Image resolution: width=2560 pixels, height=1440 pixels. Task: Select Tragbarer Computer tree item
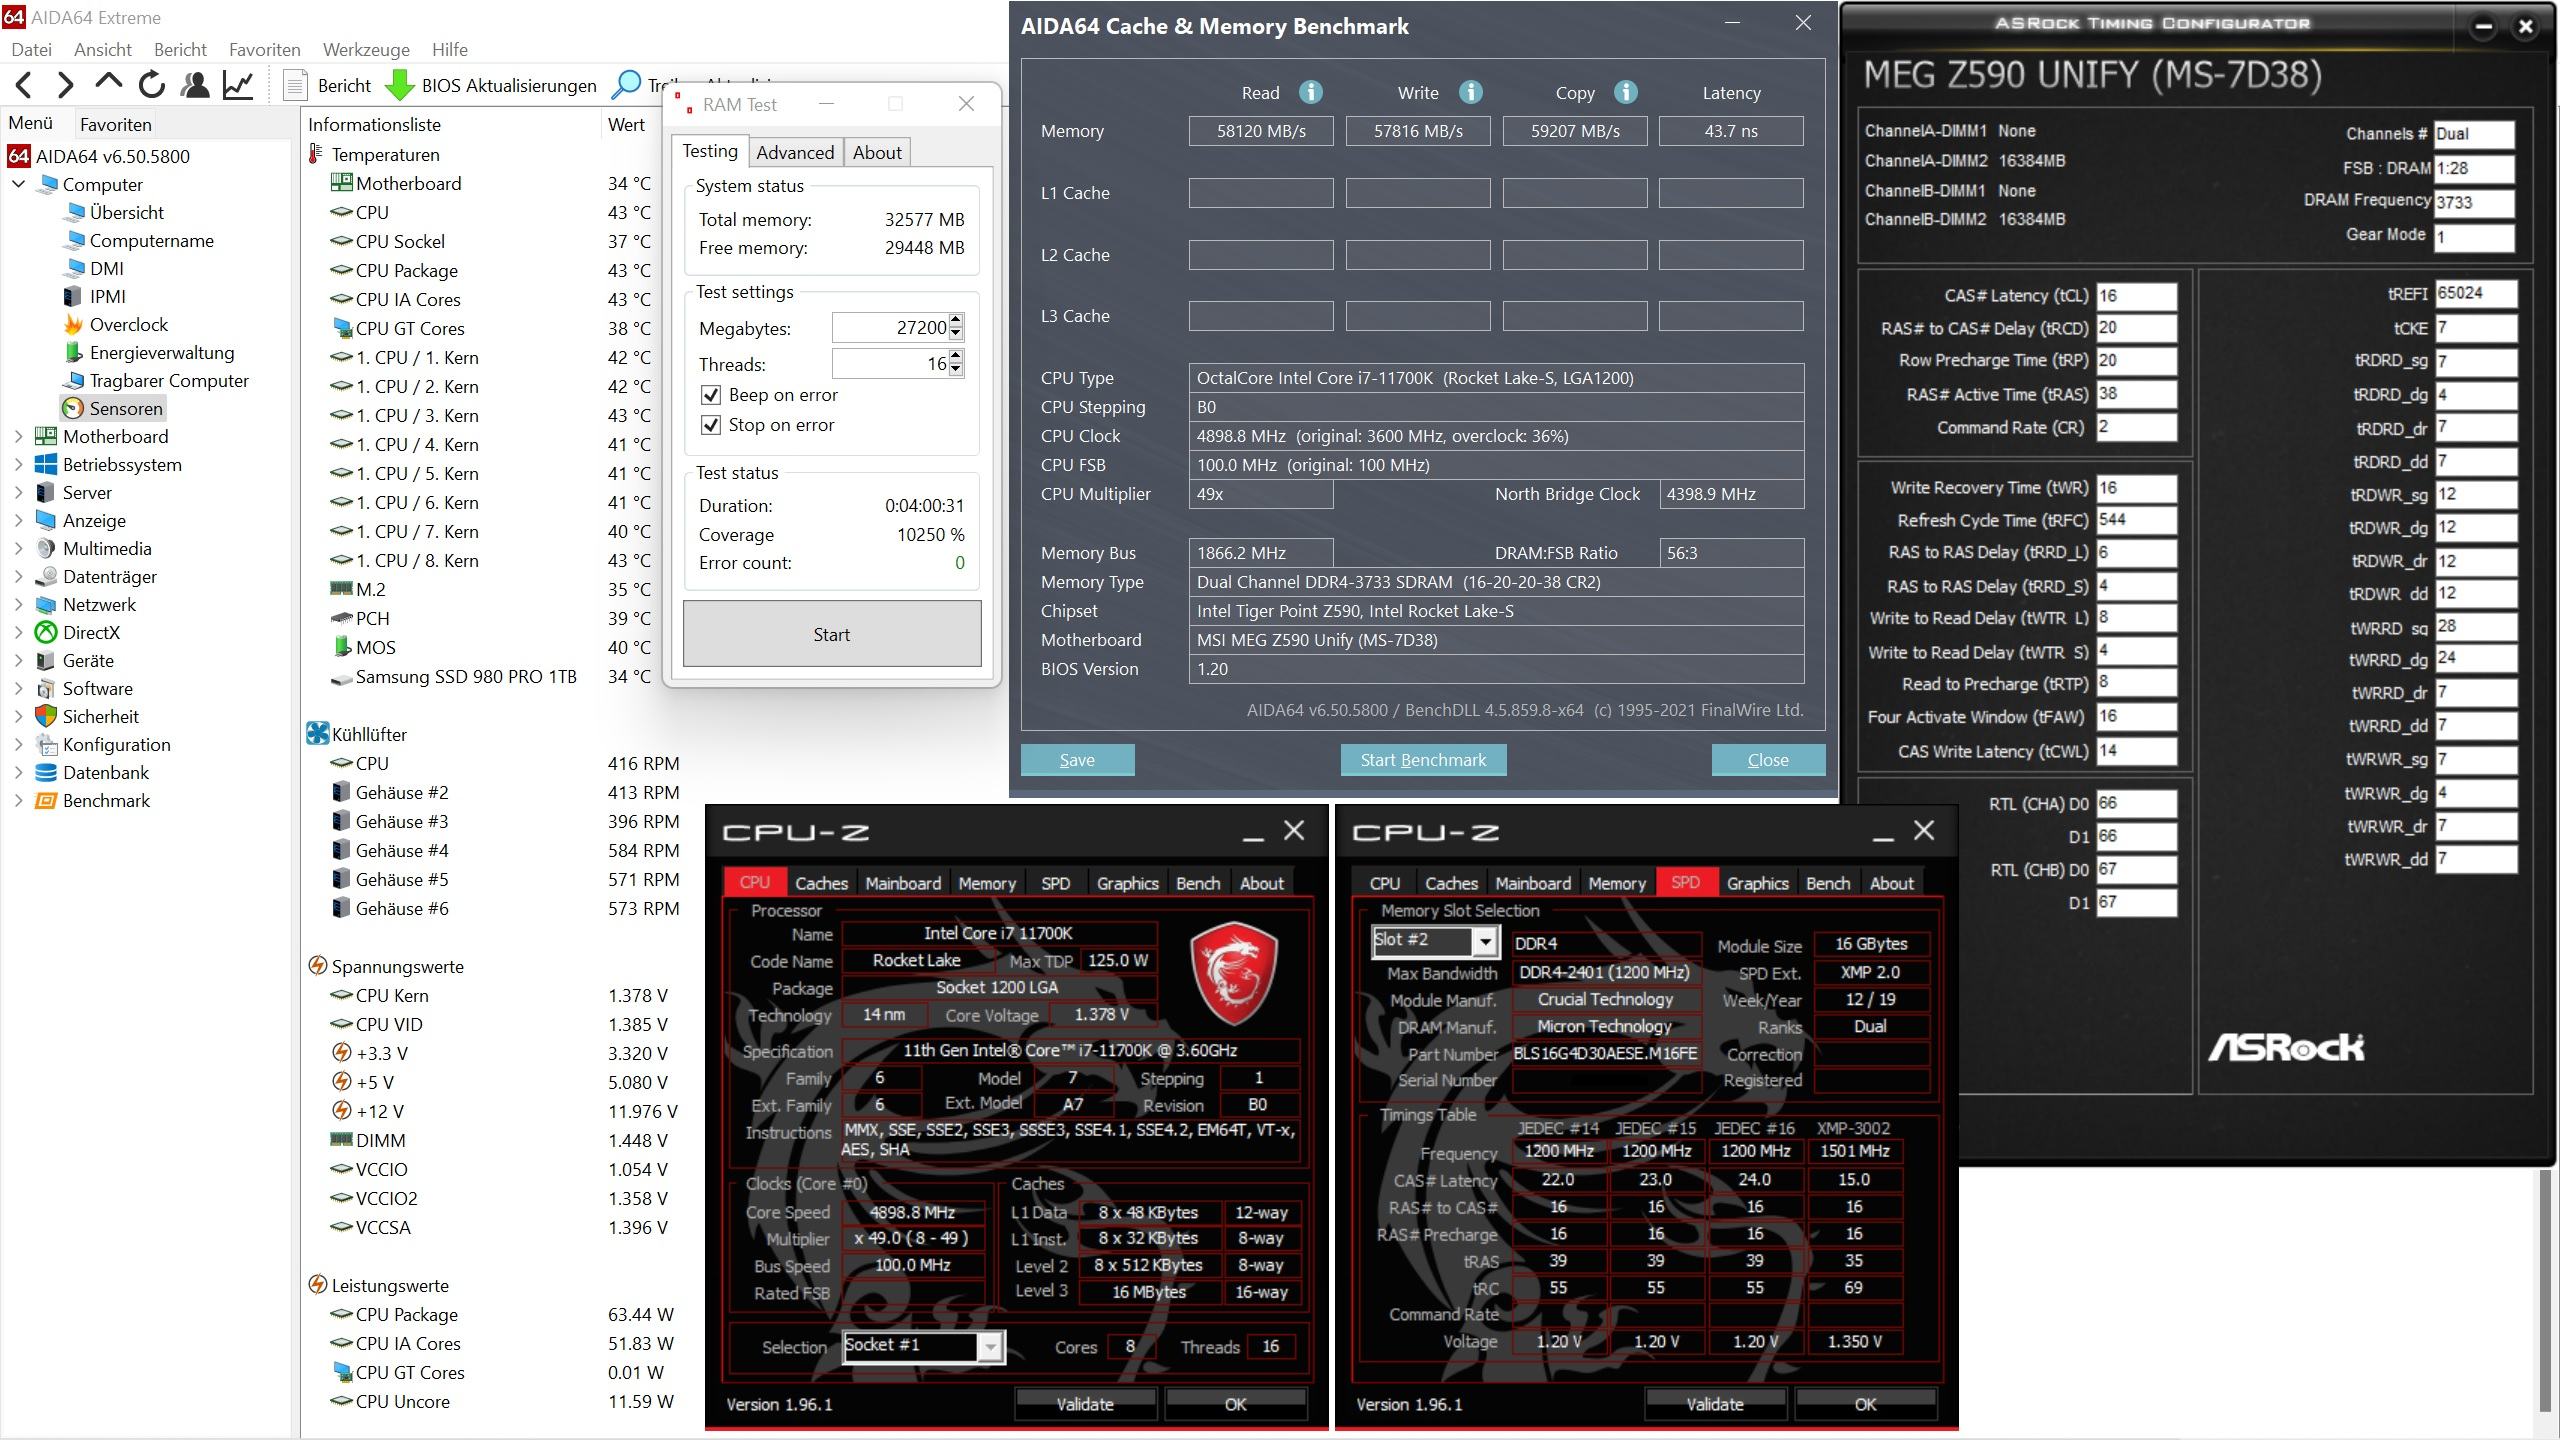point(156,380)
